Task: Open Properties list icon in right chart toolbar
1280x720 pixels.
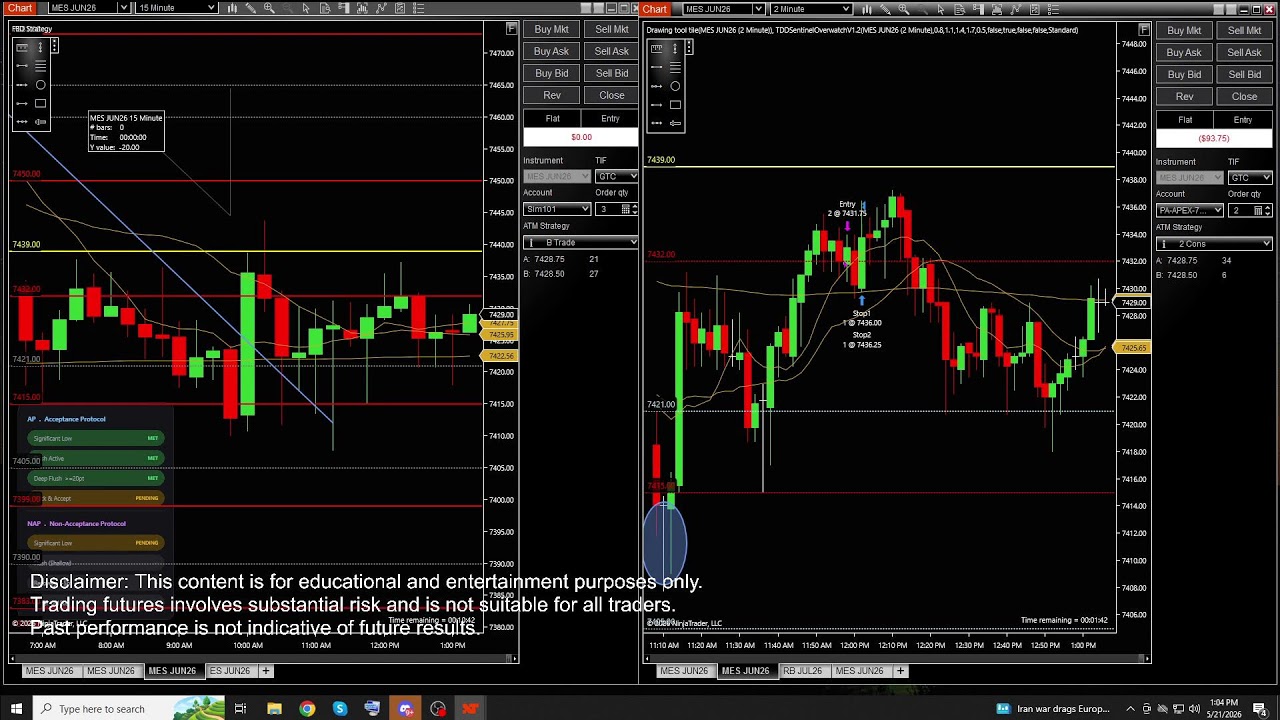Action: pos(1053,9)
